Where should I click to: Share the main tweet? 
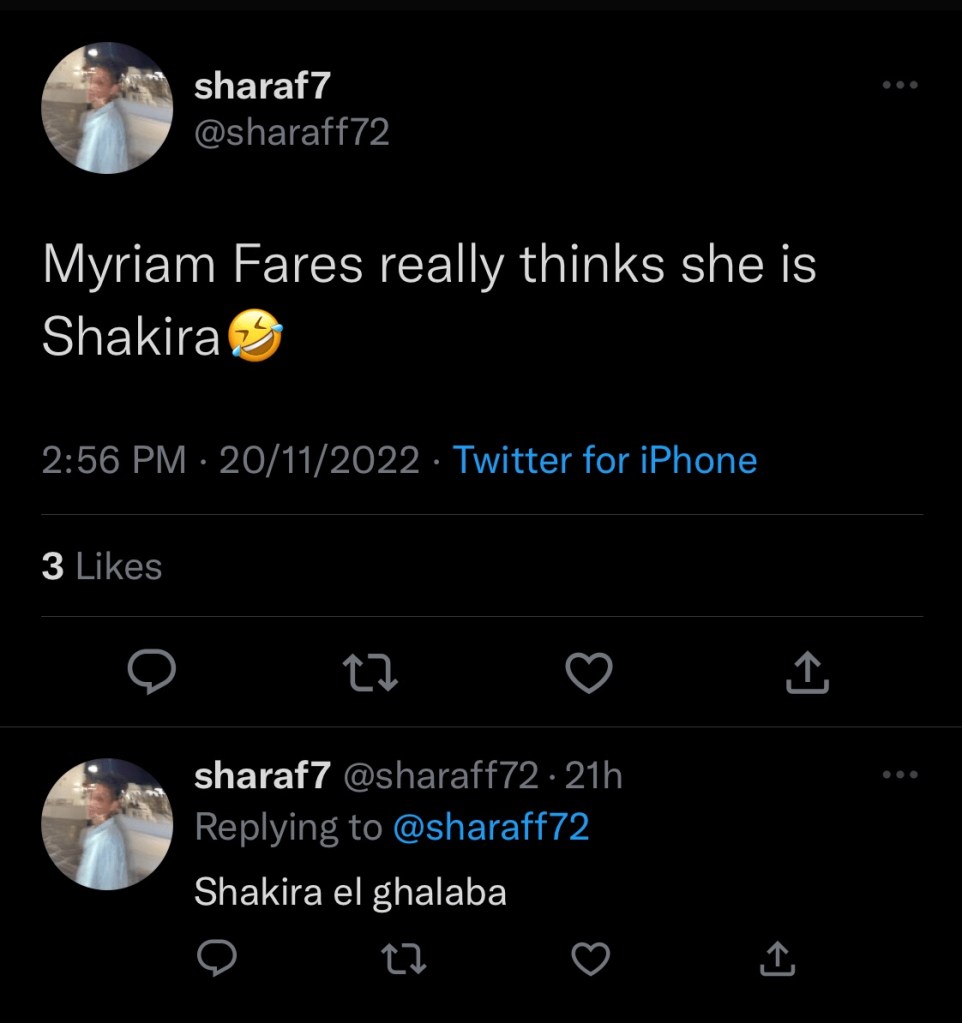[809, 673]
